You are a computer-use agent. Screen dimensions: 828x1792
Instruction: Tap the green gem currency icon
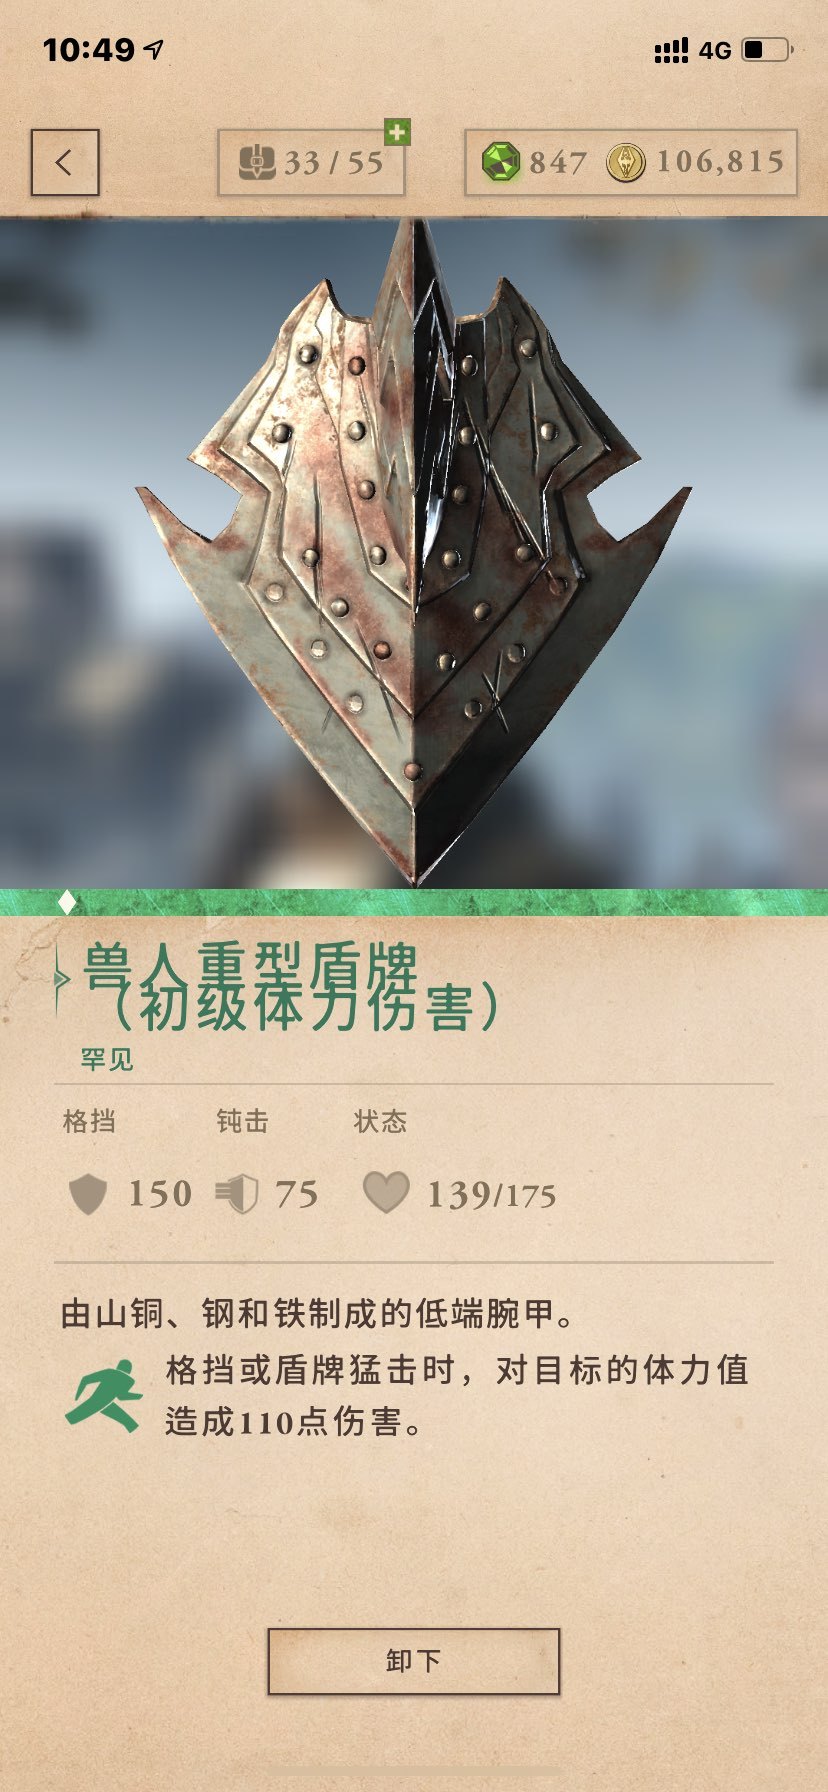pyautogui.click(x=501, y=162)
